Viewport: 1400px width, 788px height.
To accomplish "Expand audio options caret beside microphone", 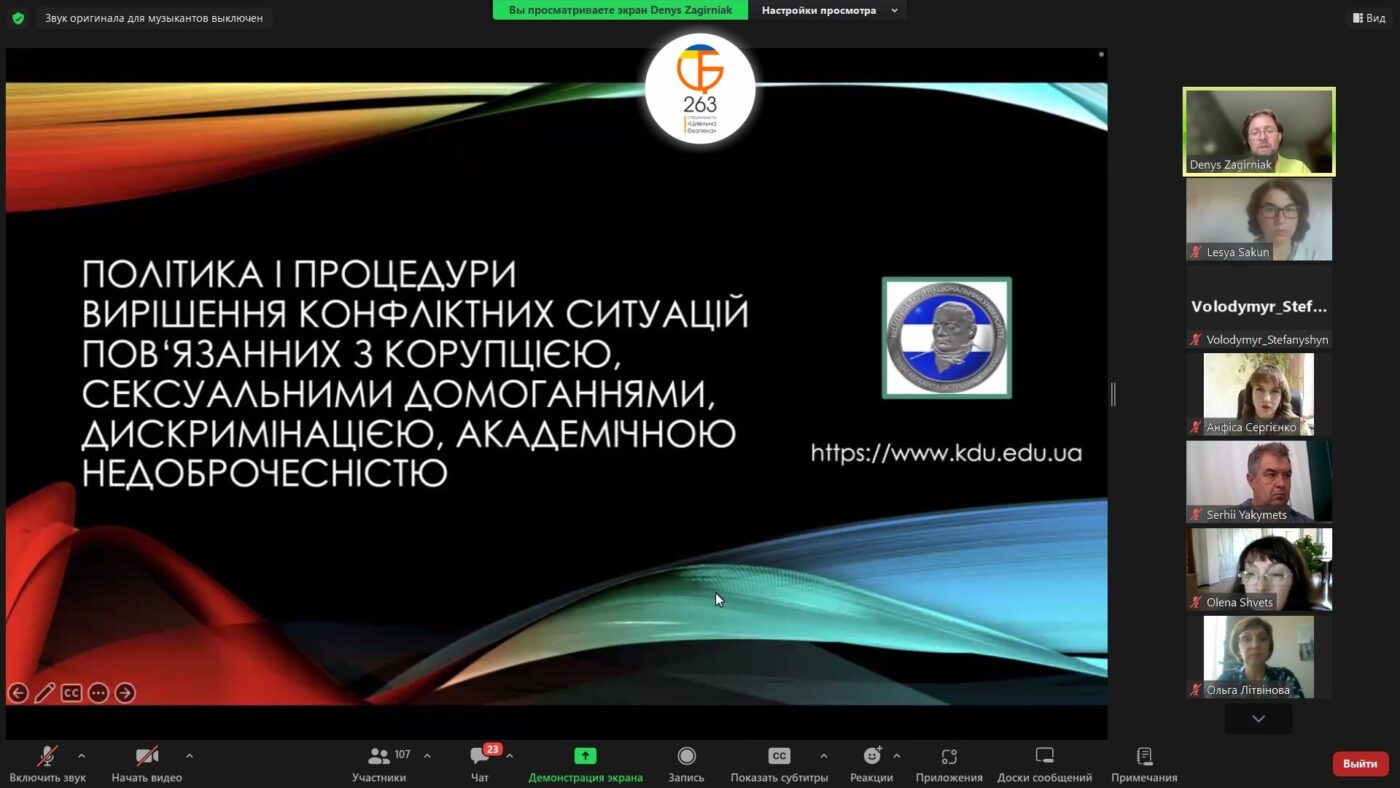I will pos(82,756).
